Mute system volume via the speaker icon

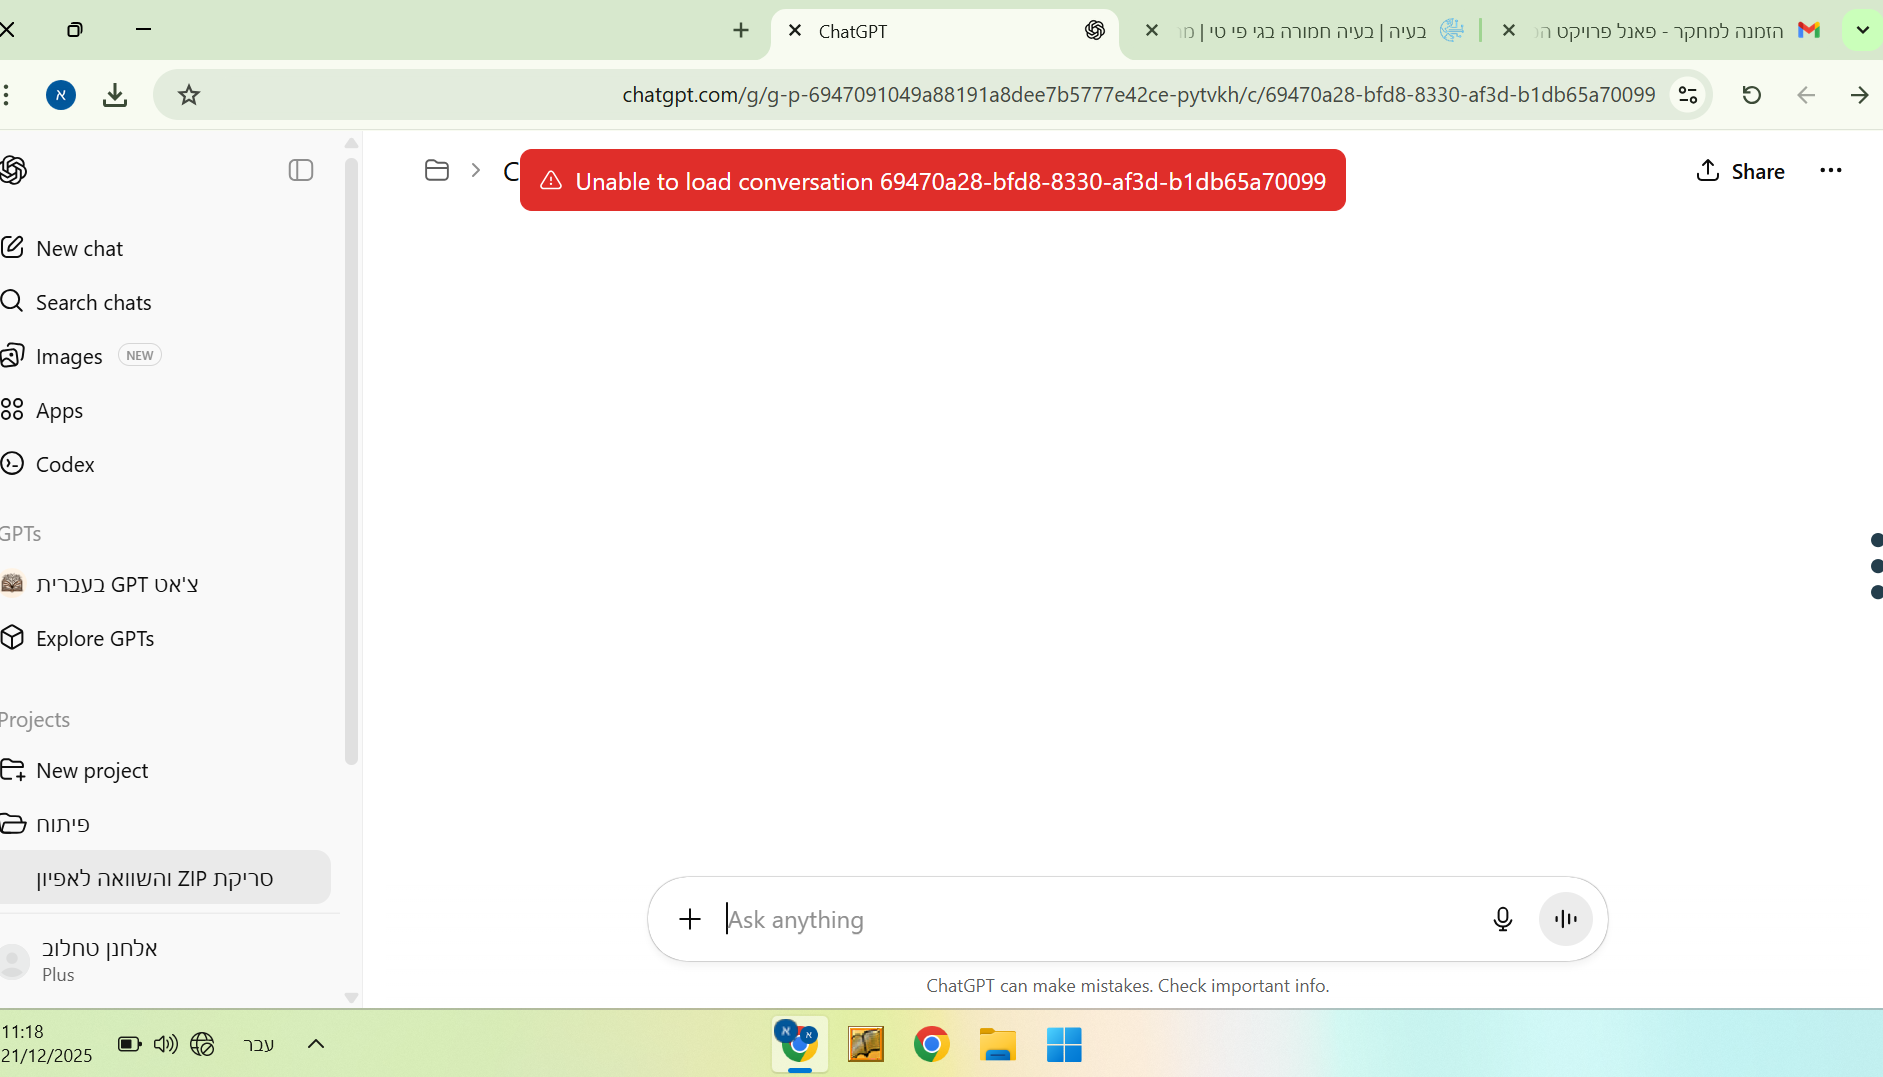165,1044
